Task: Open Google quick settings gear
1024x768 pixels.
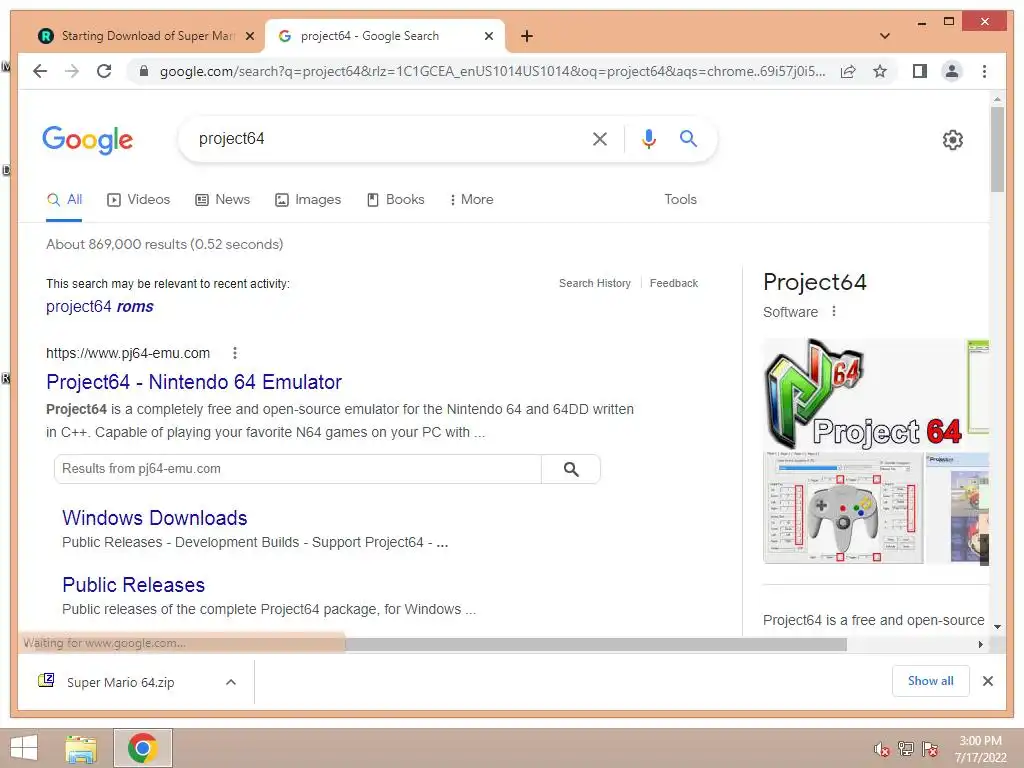Action: click(x=953, y=140)
